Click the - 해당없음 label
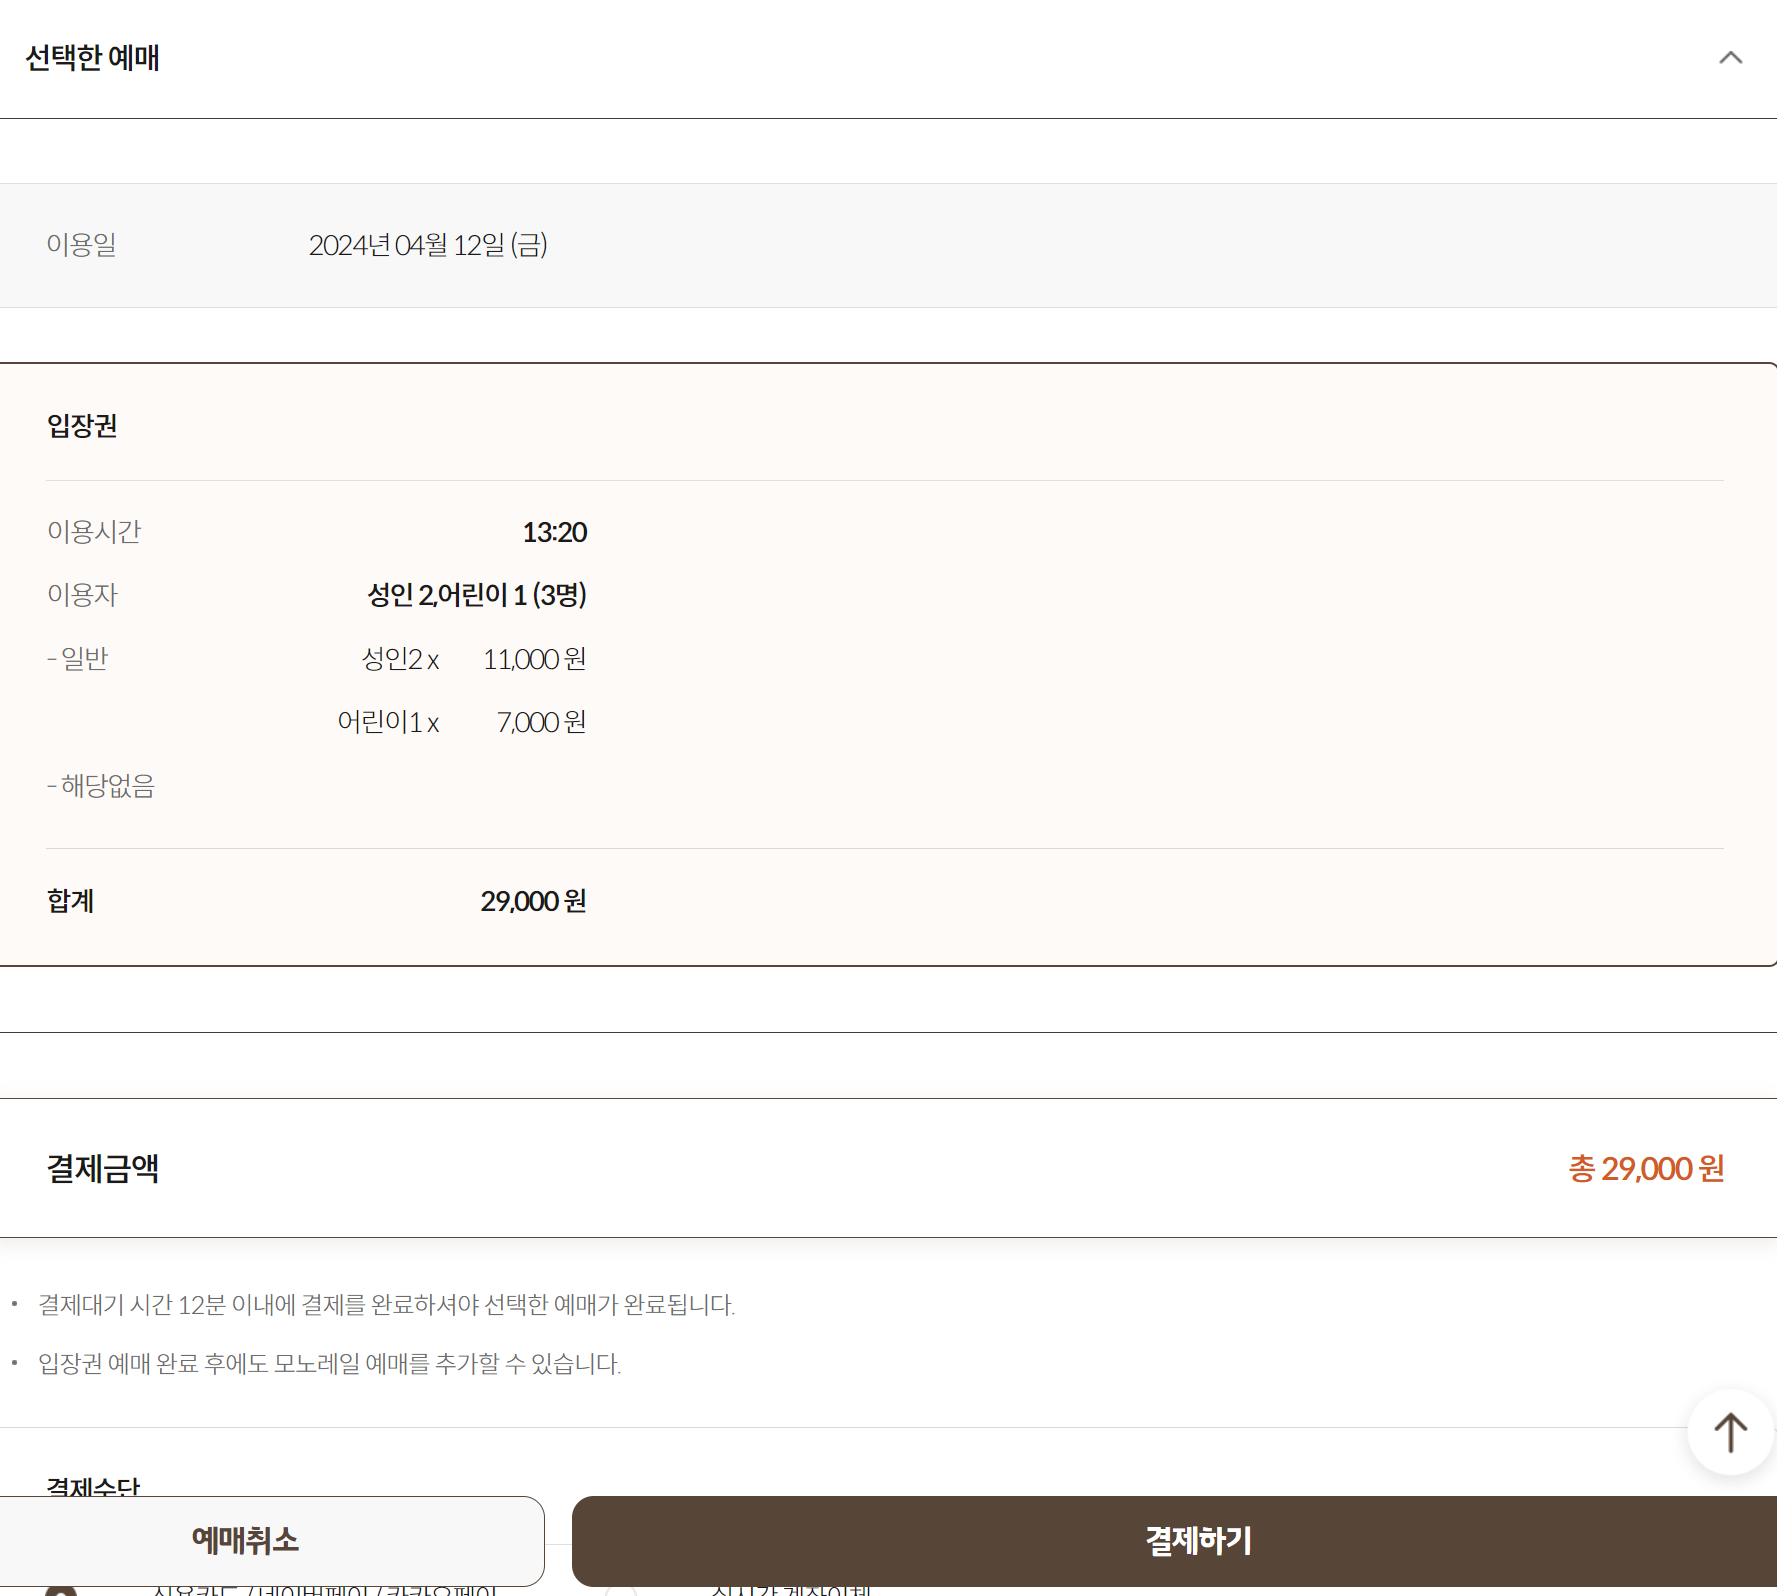Screen dimensions: 1777x1596 pos(100,786)
